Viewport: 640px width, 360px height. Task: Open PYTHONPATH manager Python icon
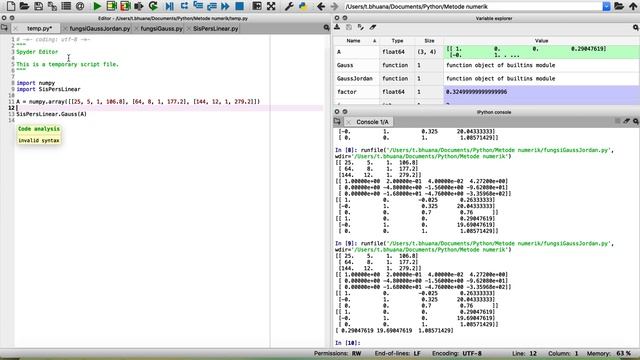click(x=303, y=6)
